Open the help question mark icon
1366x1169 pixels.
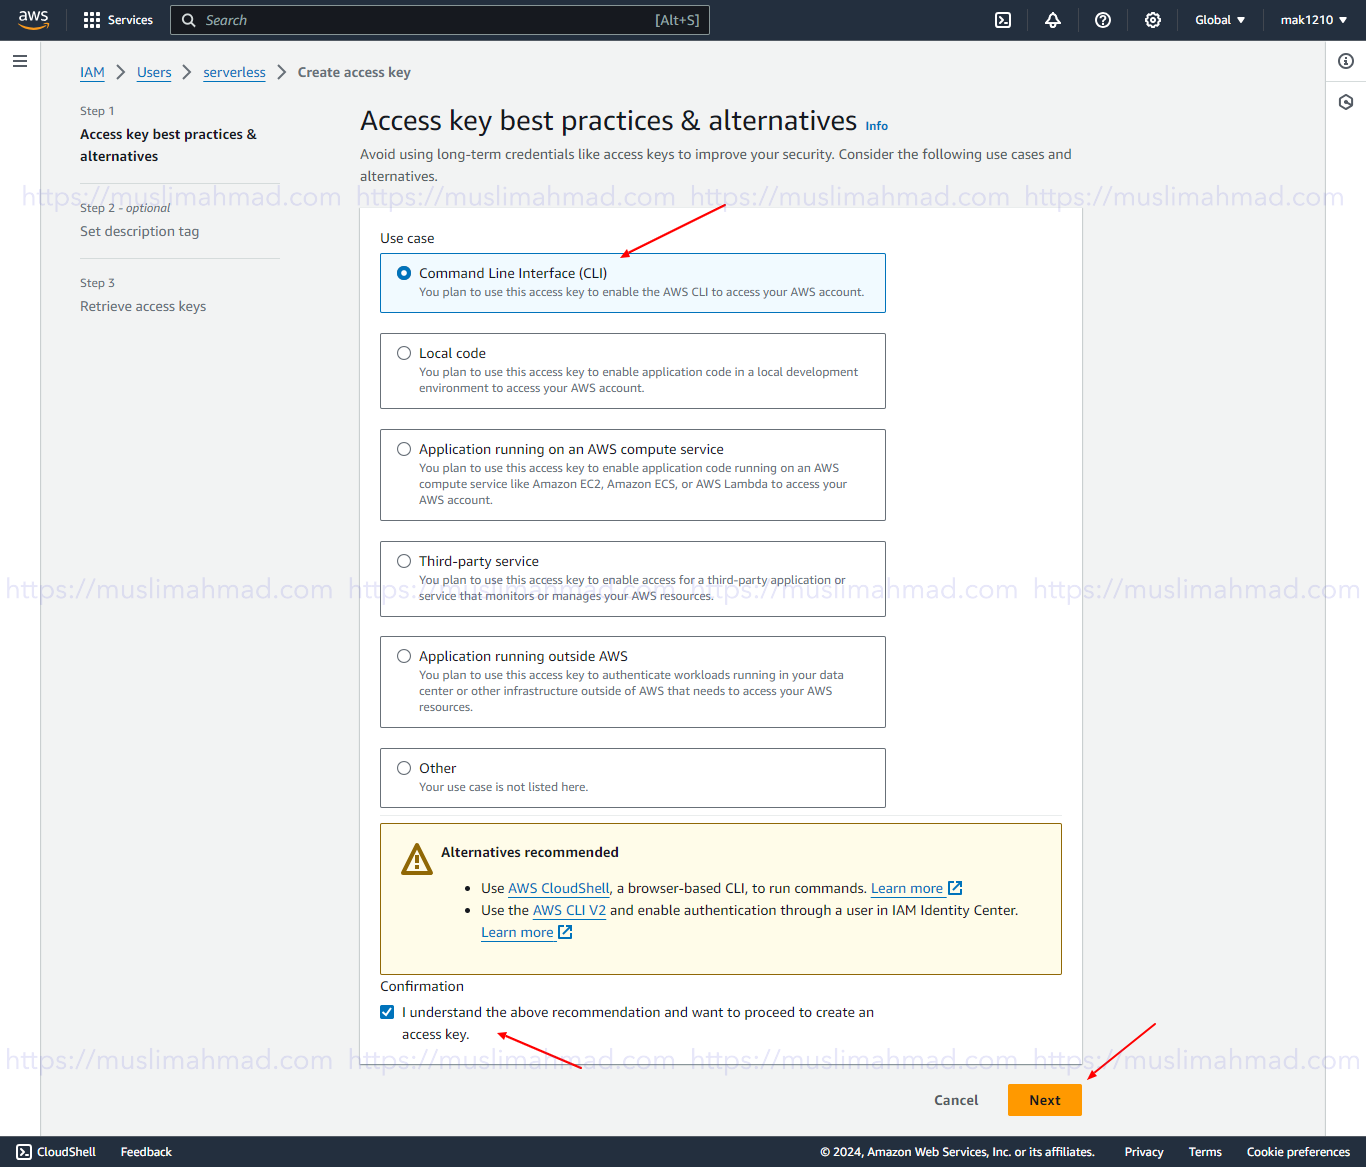pyautogui.click(x=1103, y=20)
